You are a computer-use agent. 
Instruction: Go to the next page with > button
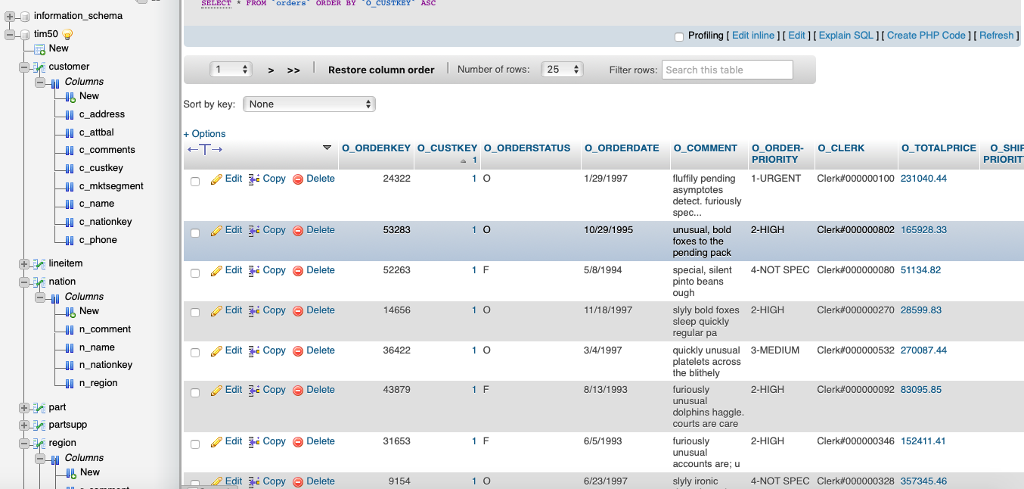(x=271, y=70)
